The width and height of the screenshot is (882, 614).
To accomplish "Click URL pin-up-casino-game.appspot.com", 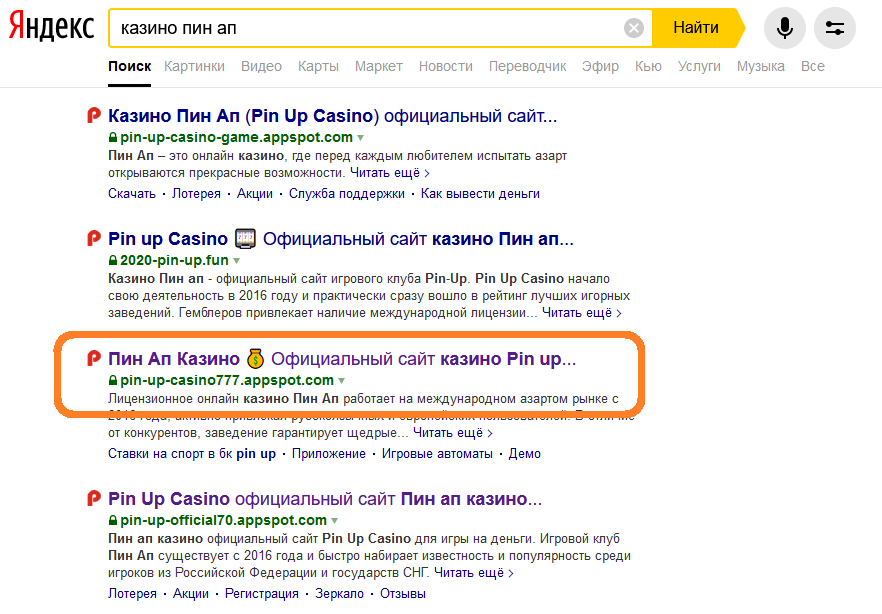I will click(x=236, y=137).
